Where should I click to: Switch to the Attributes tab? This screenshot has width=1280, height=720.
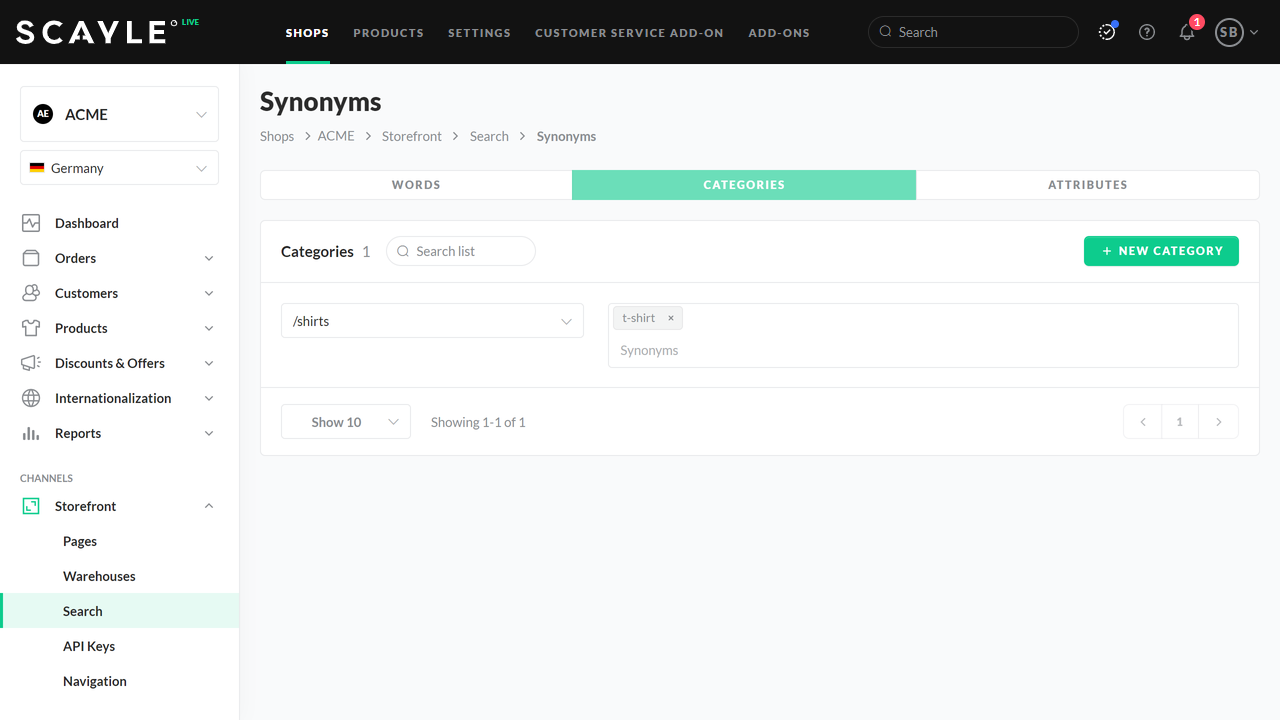(x=1087, y=185)
